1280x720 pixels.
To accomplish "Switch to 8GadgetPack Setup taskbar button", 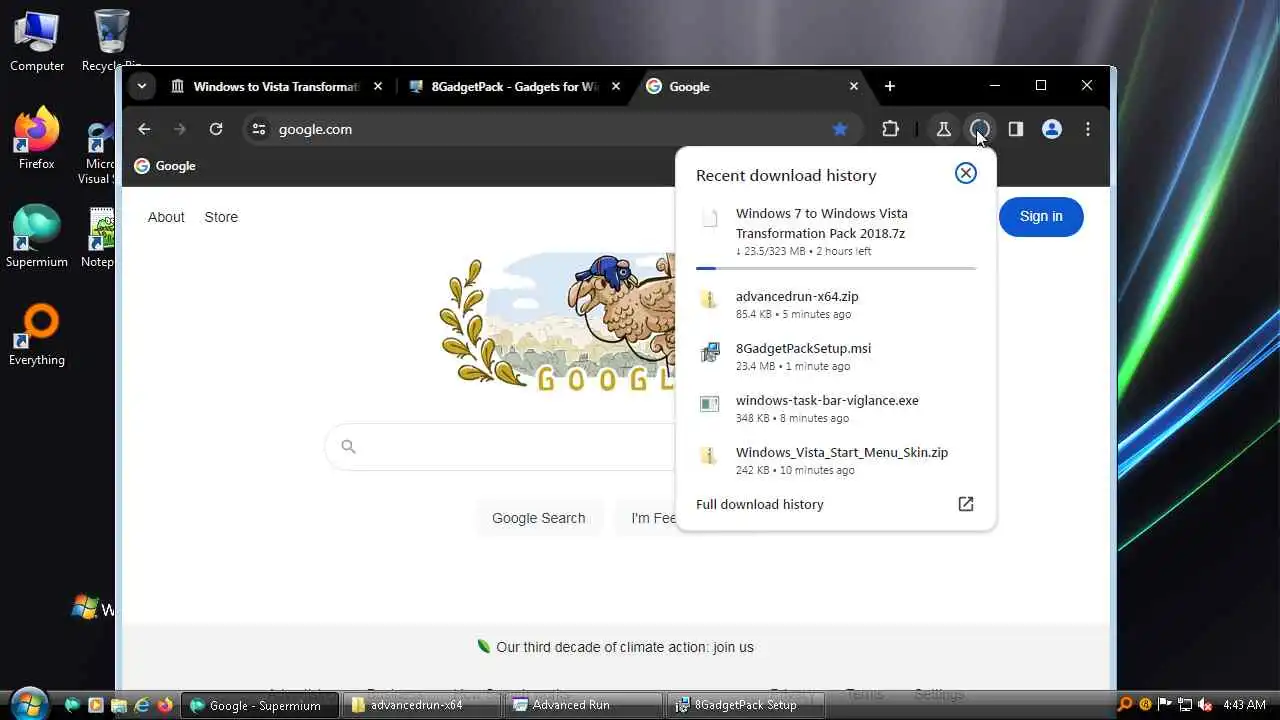I will click(x=747, y=705).
